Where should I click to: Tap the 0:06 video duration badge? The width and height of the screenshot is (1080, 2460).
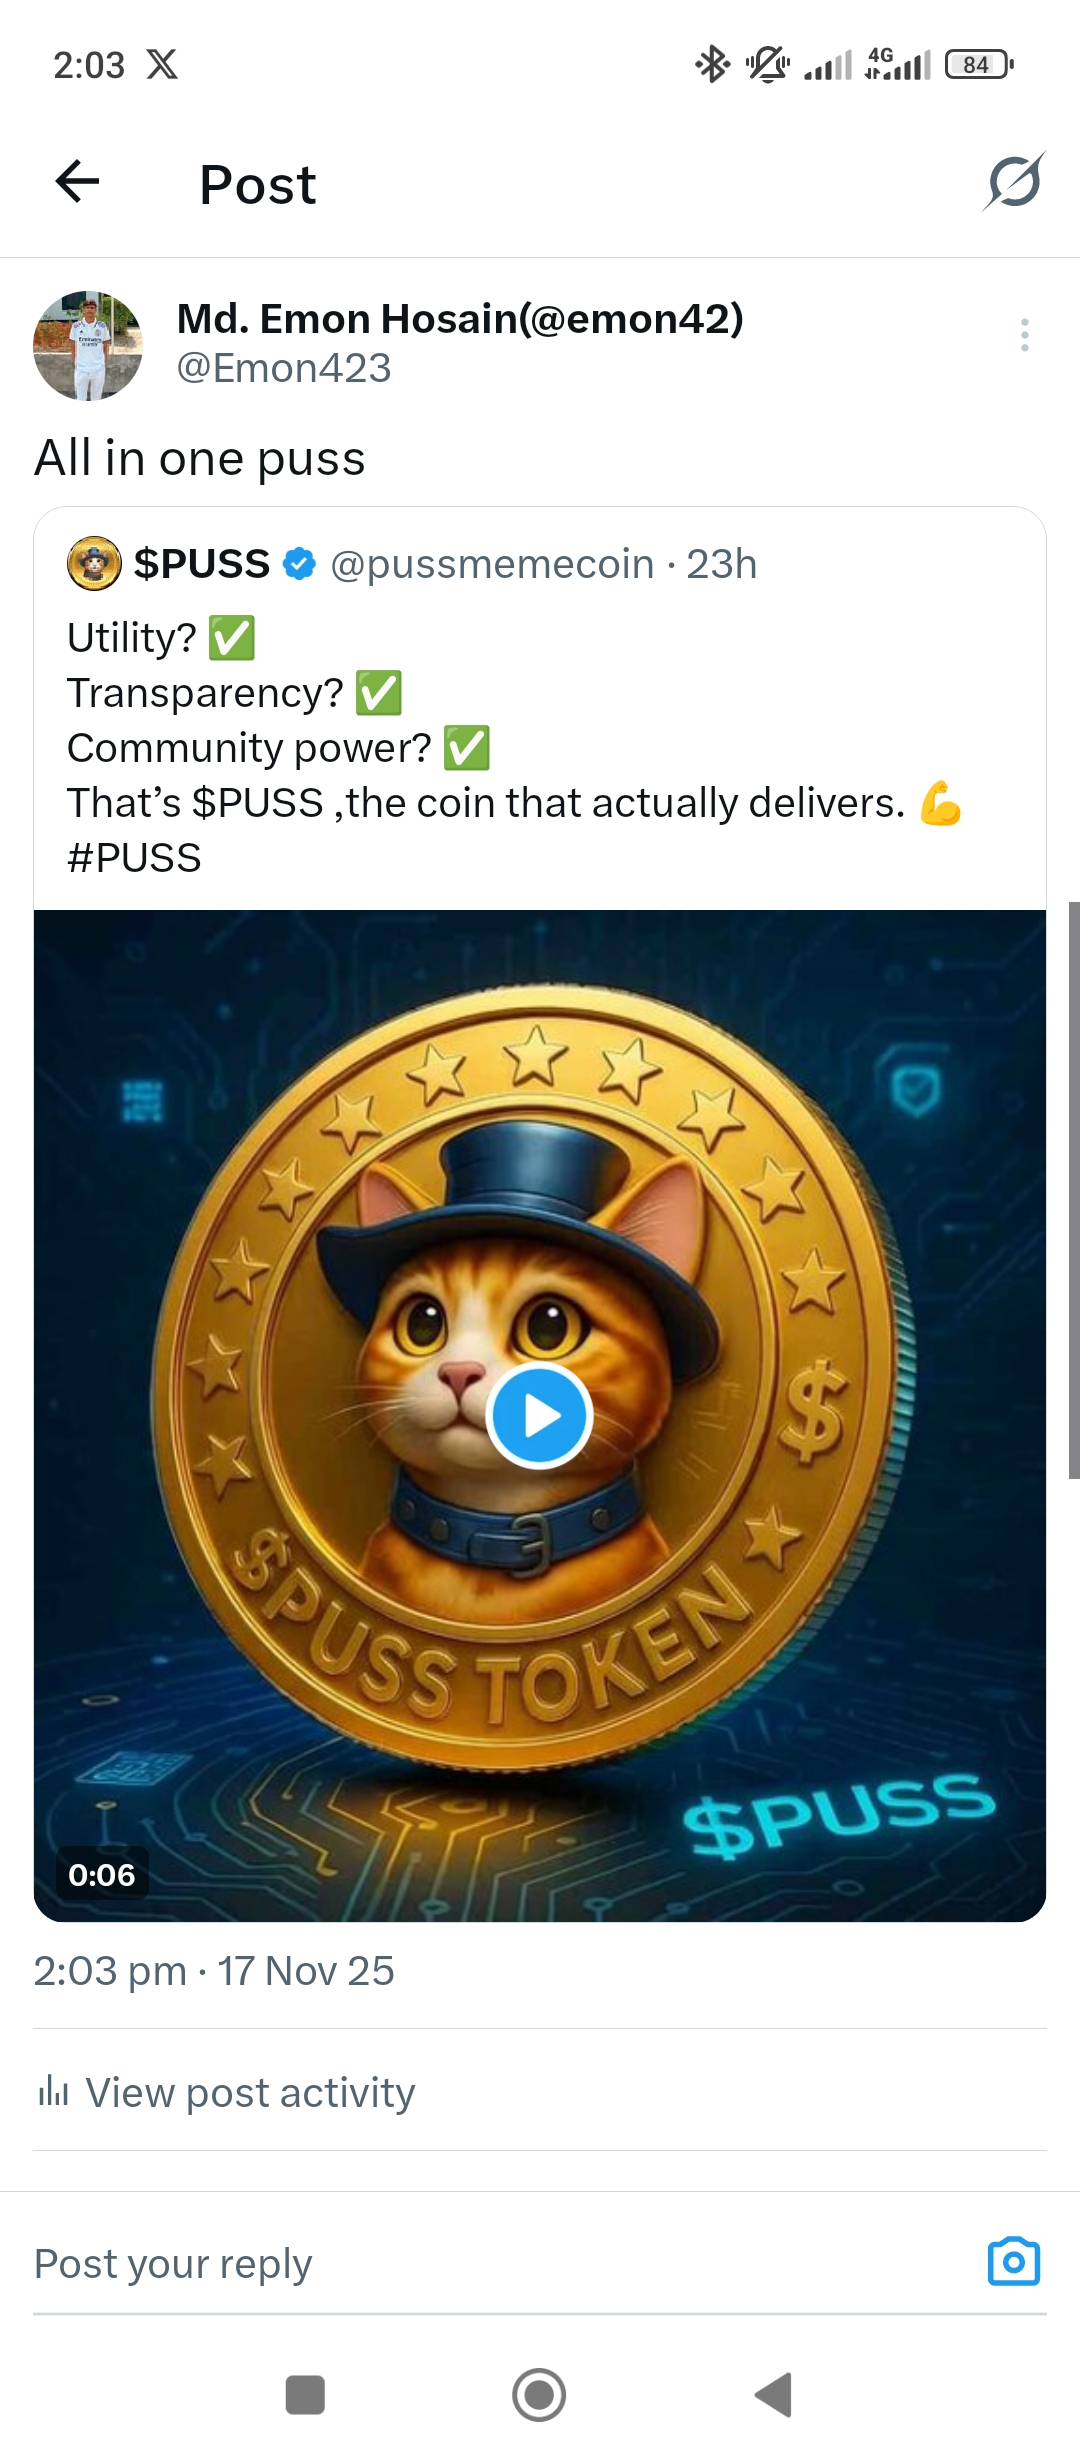click(x=102, y=1874)
